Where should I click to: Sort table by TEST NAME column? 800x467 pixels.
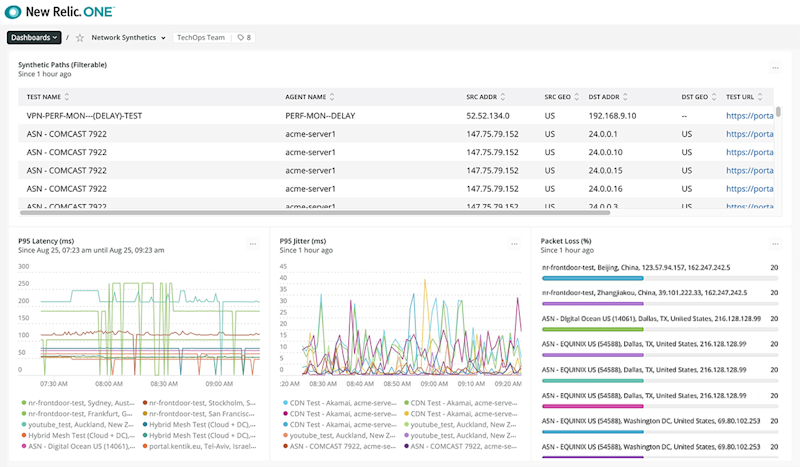coord(46,97)
